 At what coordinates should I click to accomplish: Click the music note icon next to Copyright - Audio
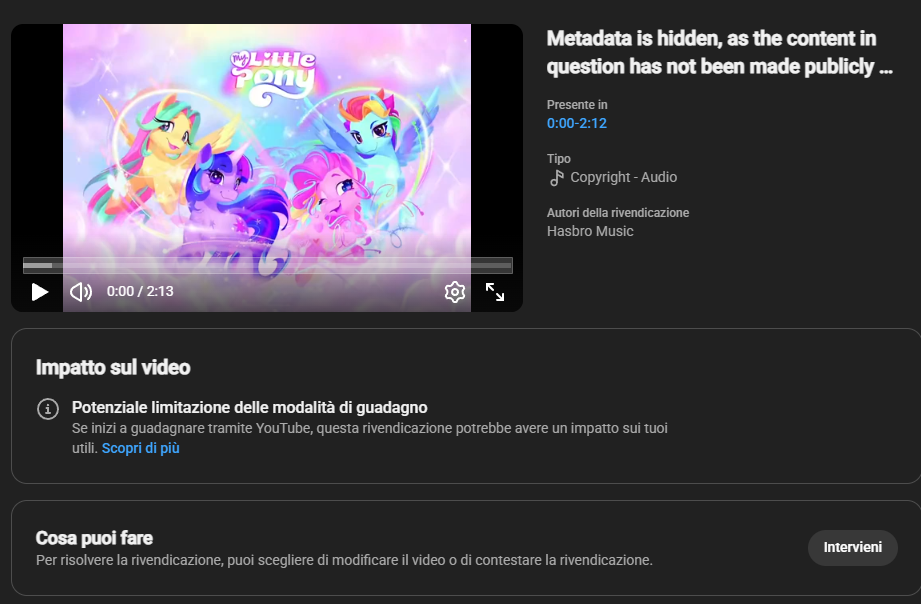tap(556, 177)
